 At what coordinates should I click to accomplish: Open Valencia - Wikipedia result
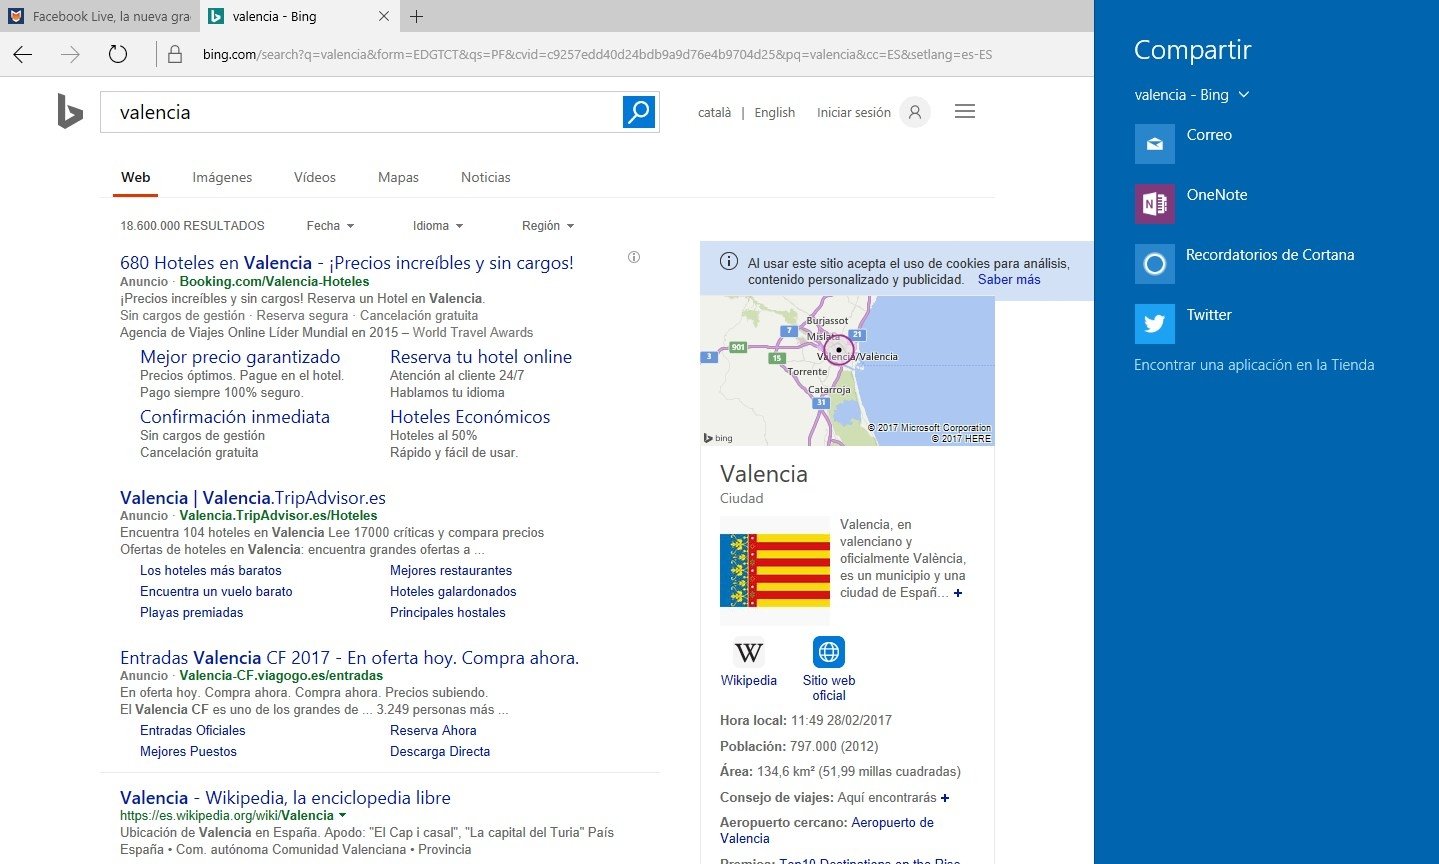pyautogui.click(x=285, y=798)
